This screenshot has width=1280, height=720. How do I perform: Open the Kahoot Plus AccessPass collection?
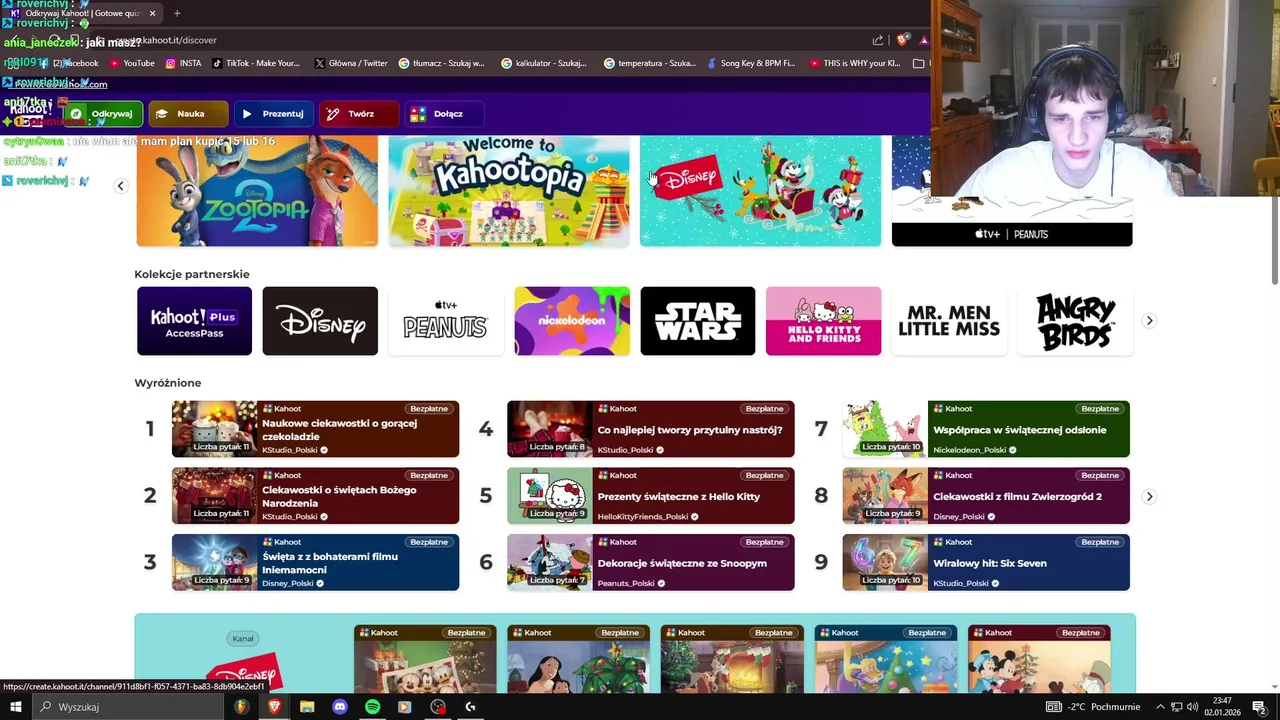click(194, 321)
